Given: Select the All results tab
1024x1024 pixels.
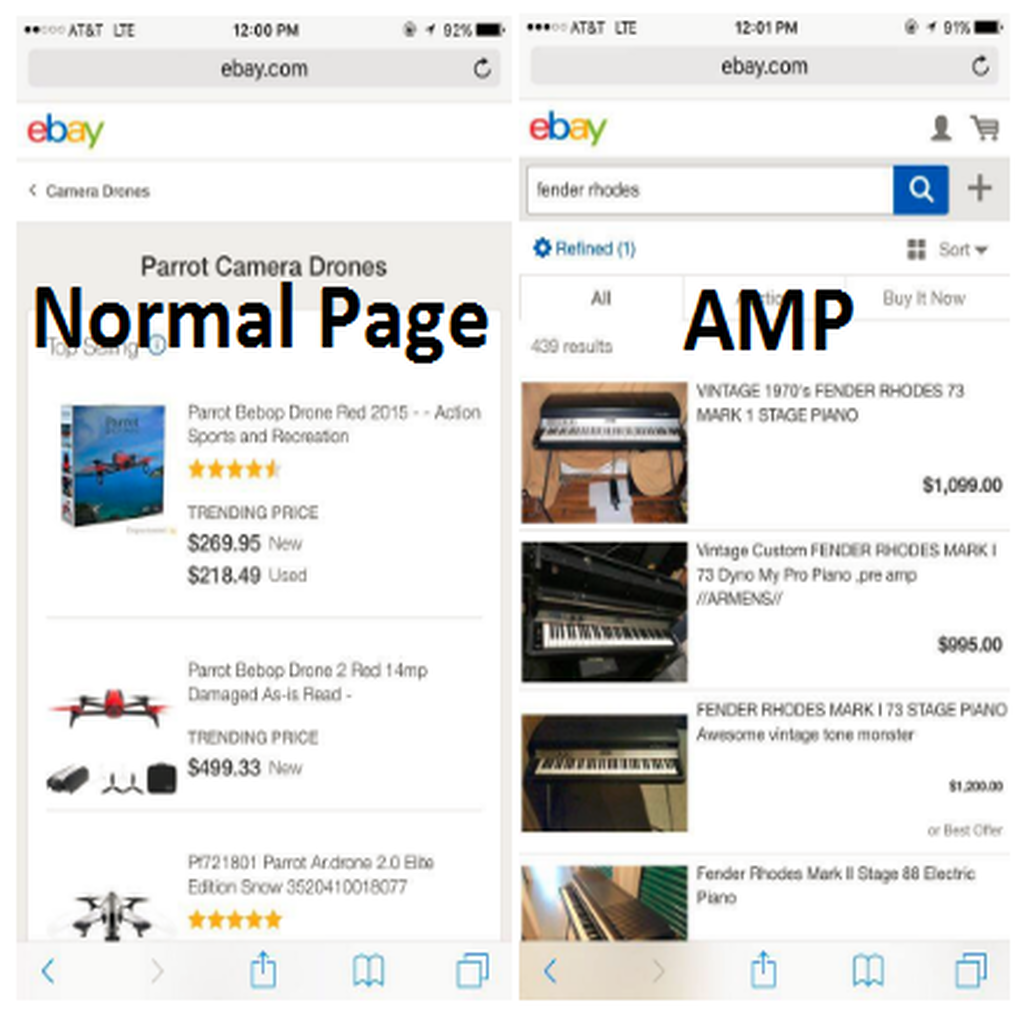Looking at the screenshot, I should point(601,298).
